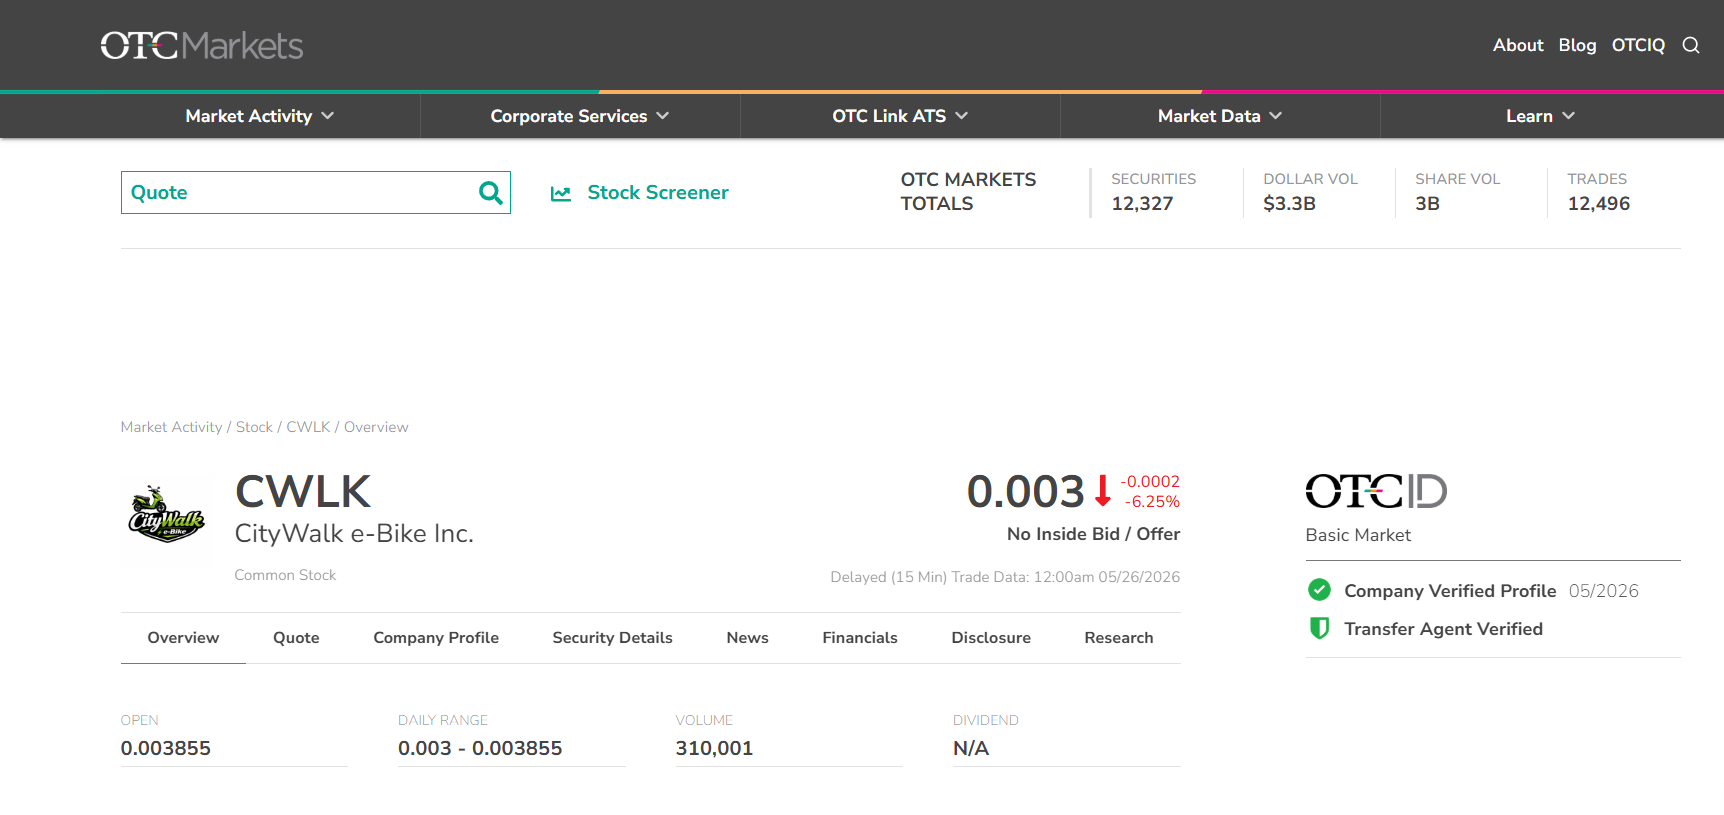This screenshot has height=815, width=1724.
Task: Switch to the Quote tab
Action: (296, 638)
